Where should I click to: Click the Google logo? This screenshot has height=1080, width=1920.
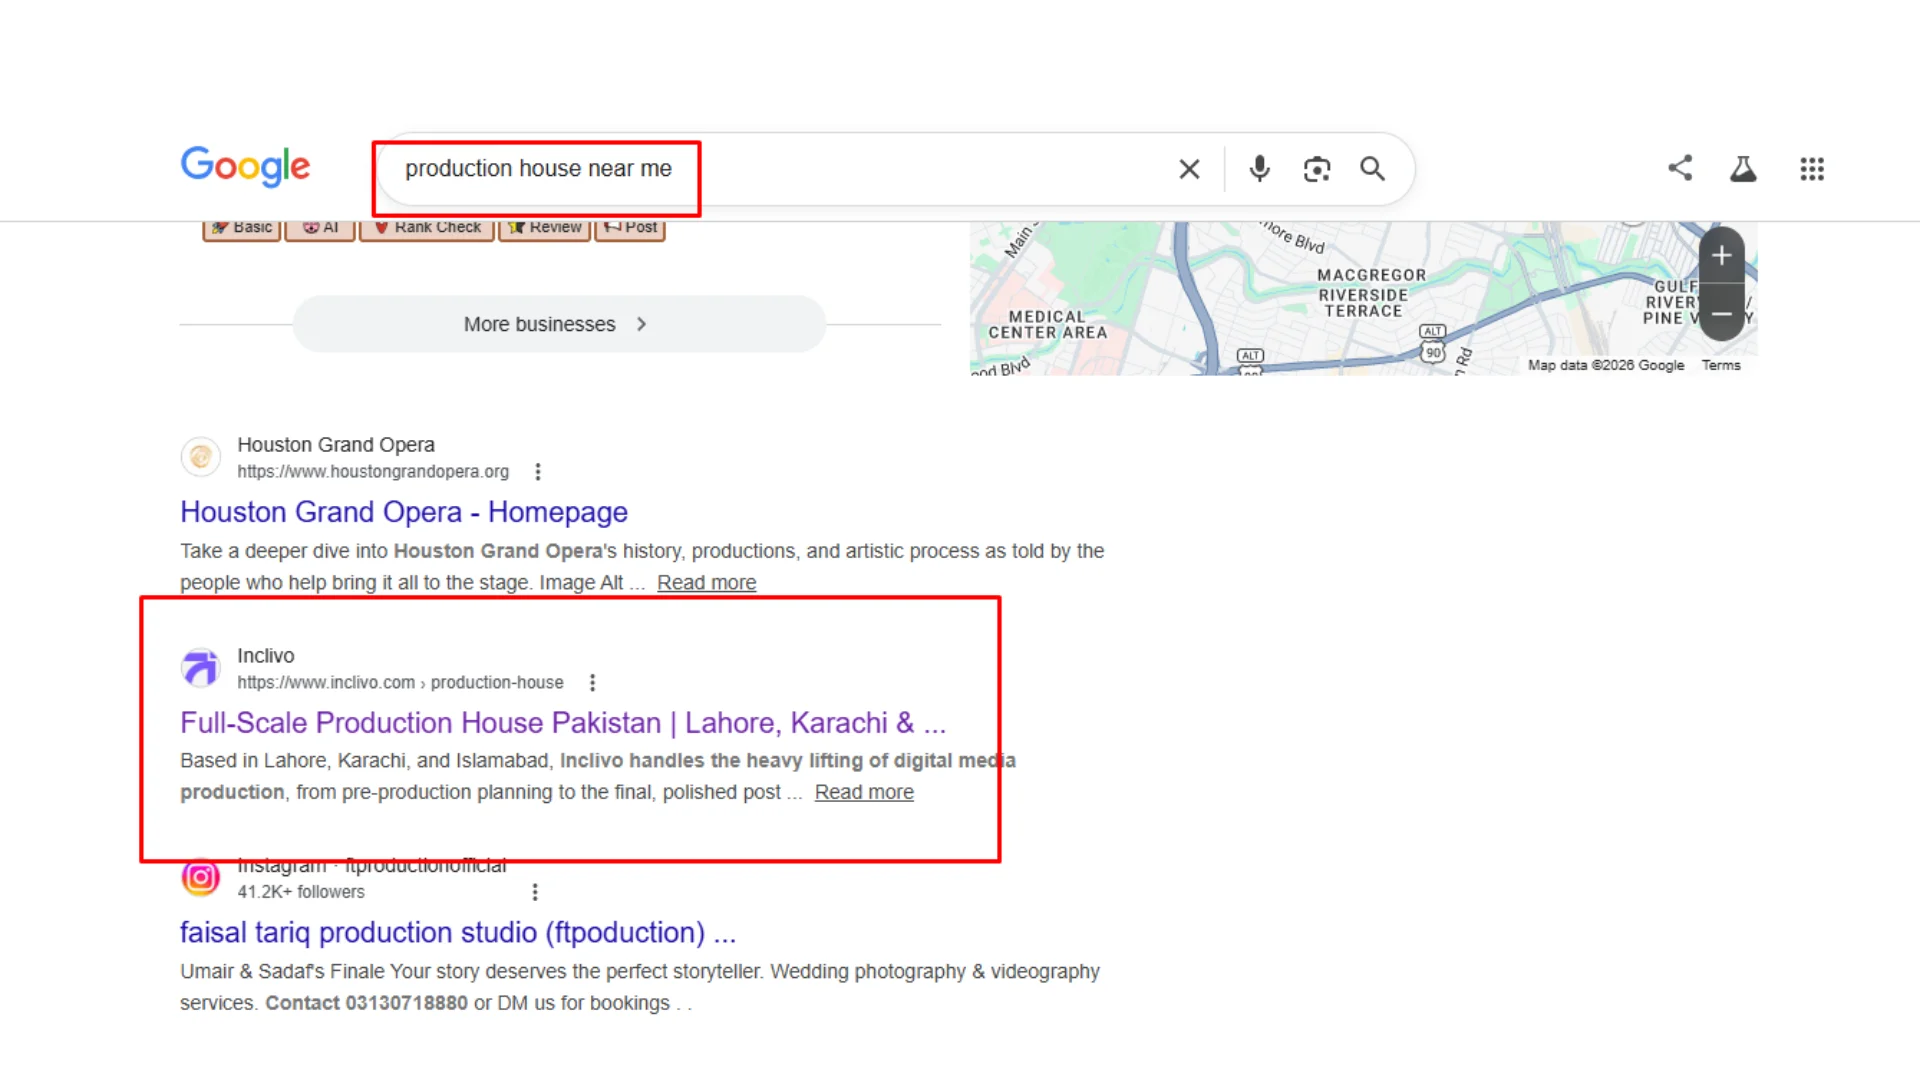coord(245,166)
